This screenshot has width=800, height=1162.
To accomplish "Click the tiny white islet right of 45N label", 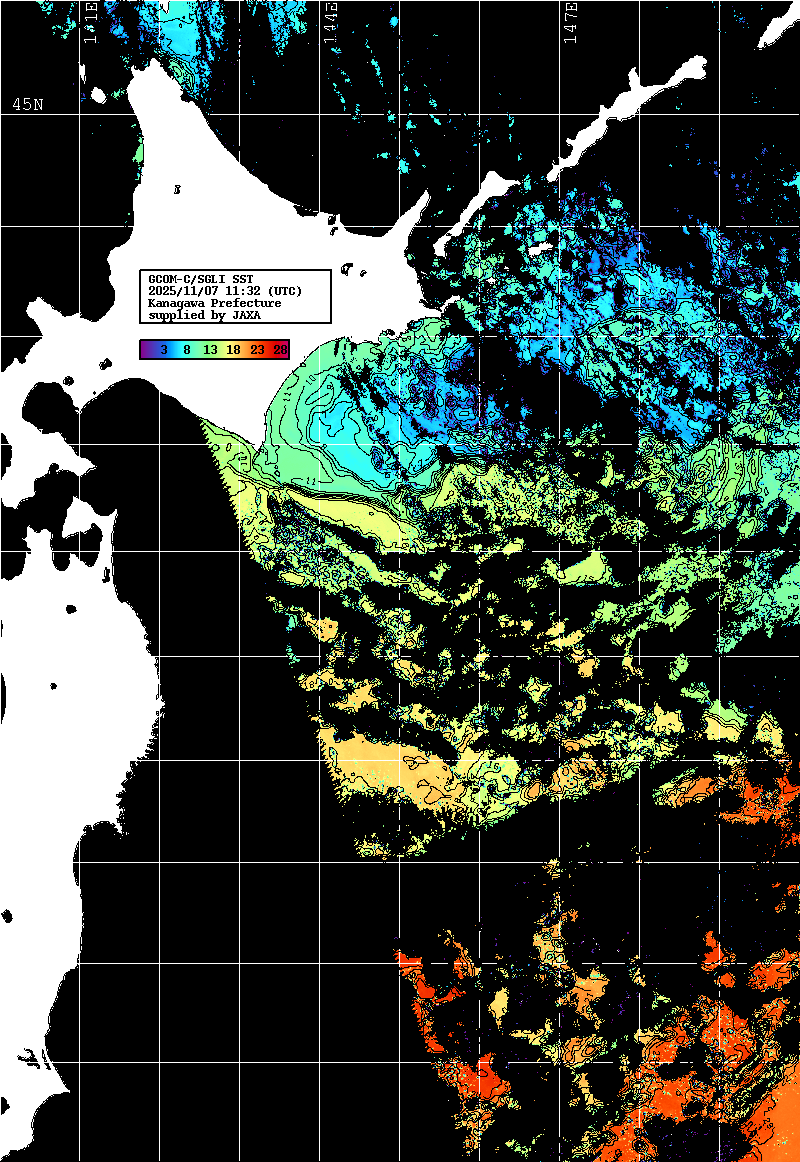I will point(100,97).
